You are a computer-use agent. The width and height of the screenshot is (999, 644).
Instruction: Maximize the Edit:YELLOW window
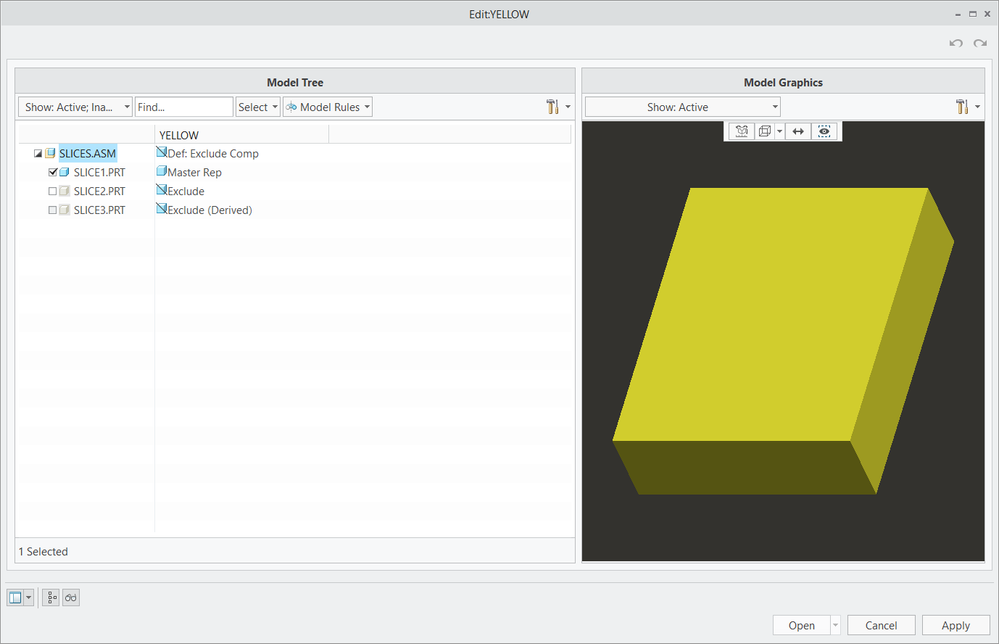[973, 14]
